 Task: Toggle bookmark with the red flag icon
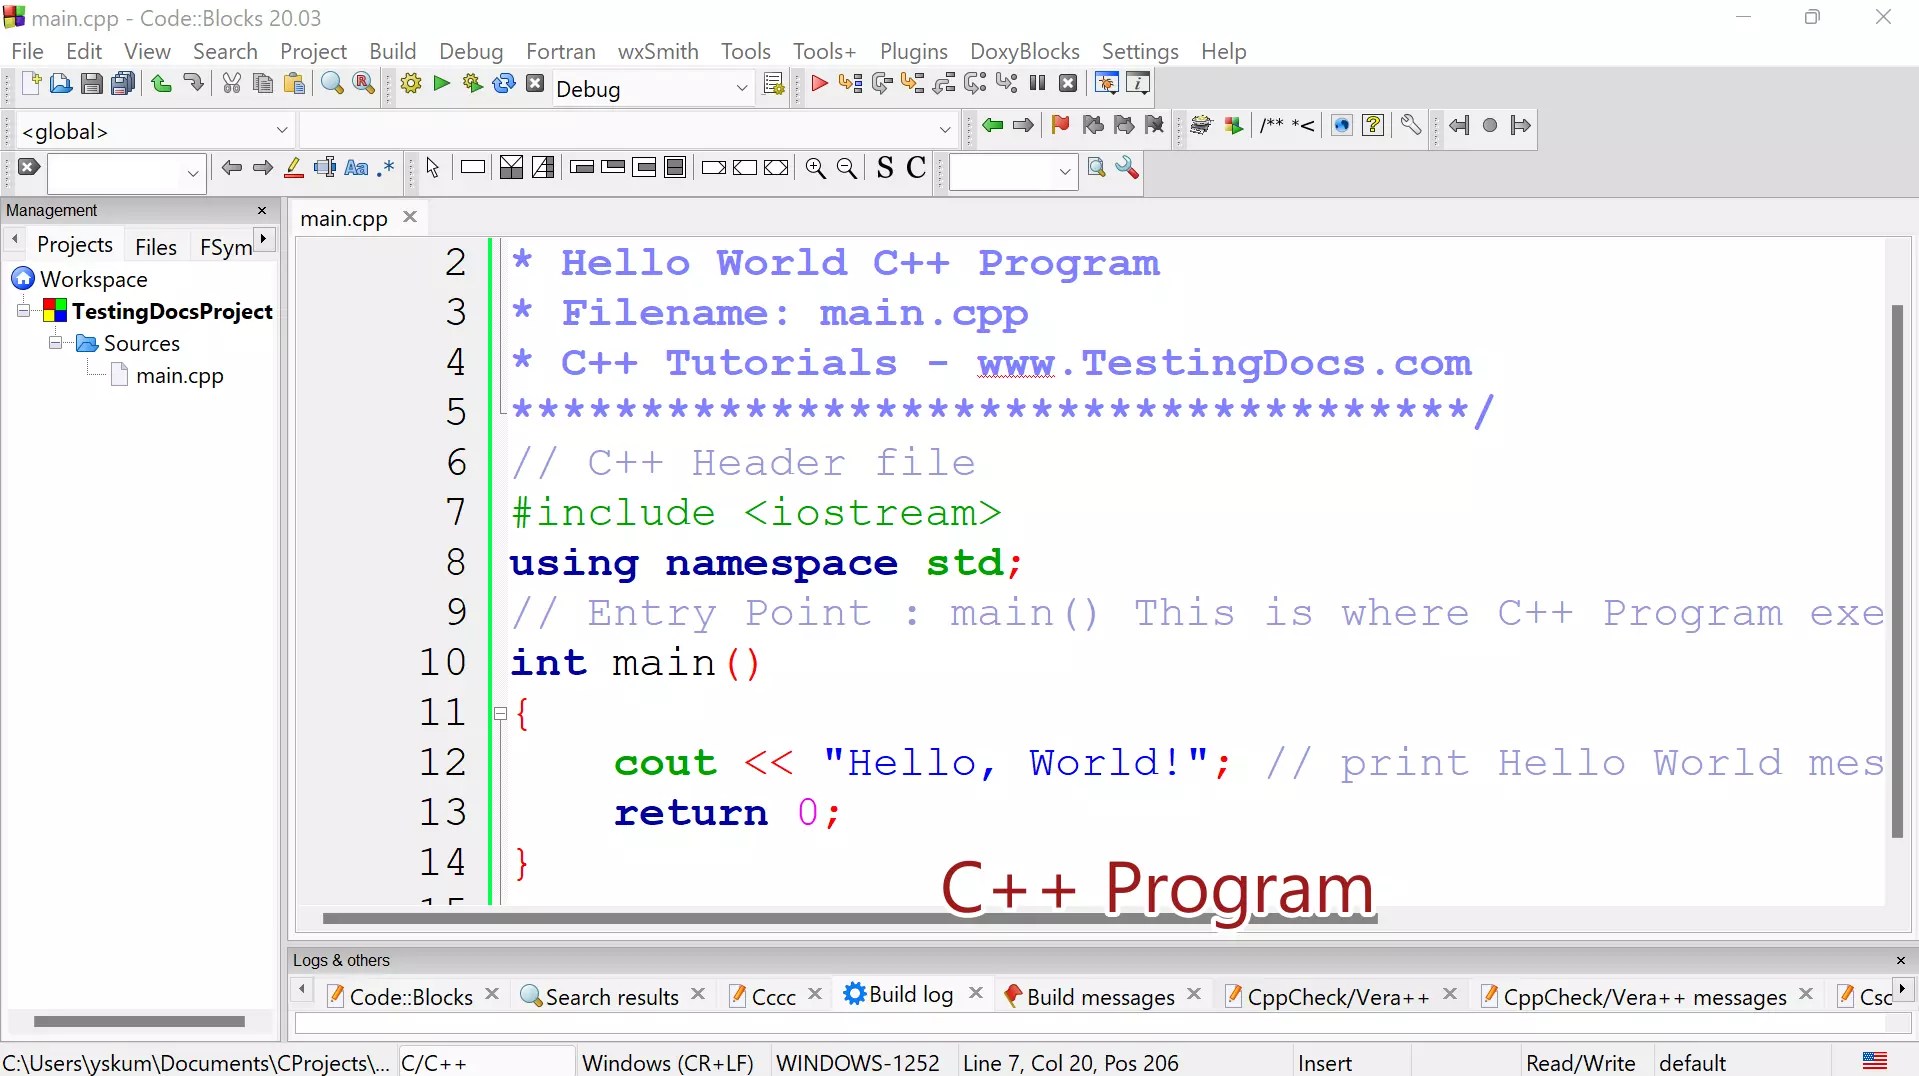1060,126
